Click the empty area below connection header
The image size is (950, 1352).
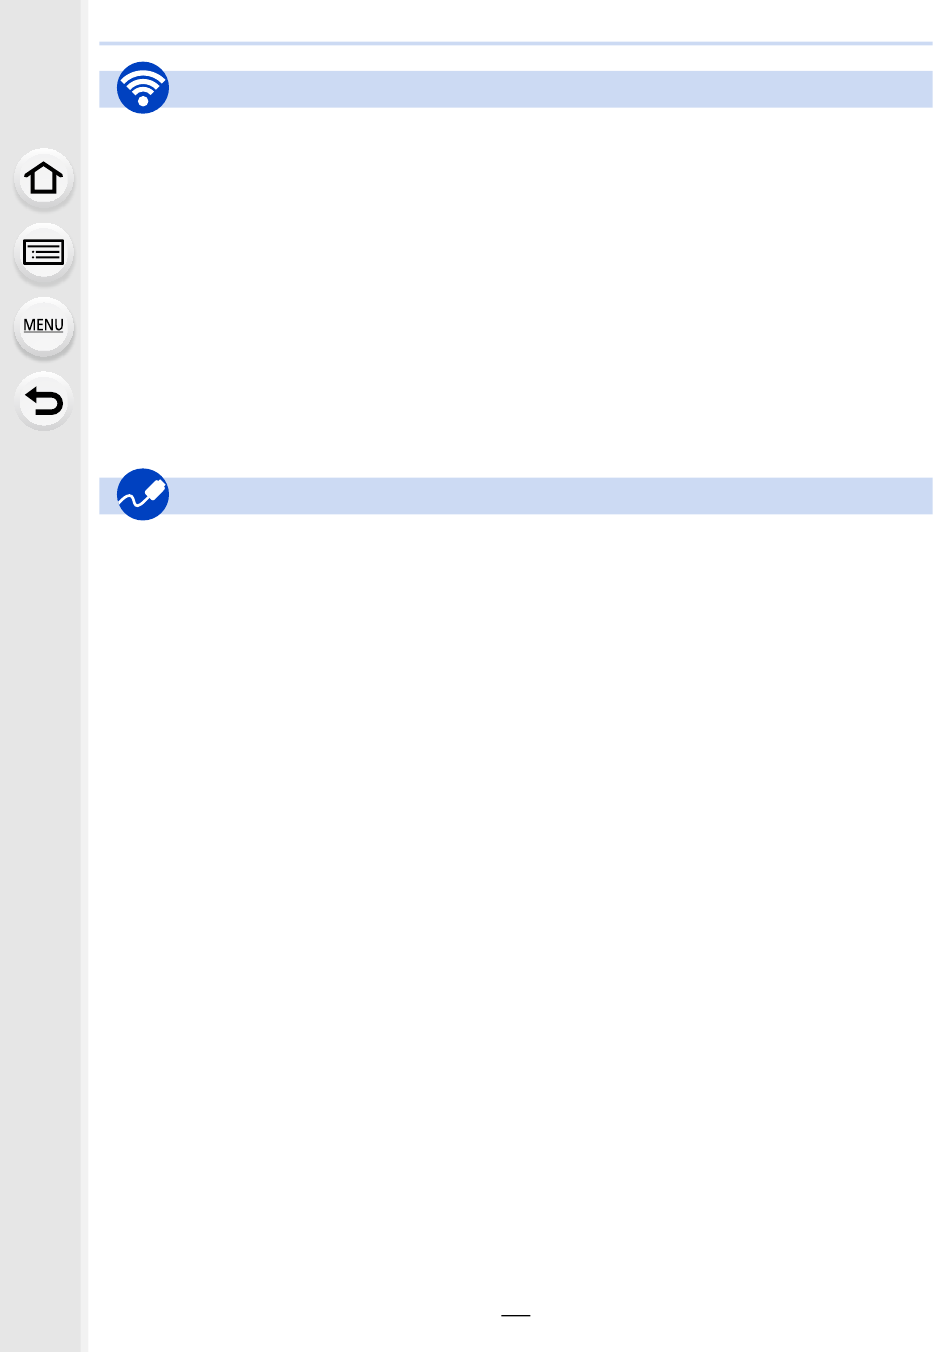pyautogui.click(x=516, y=900)
